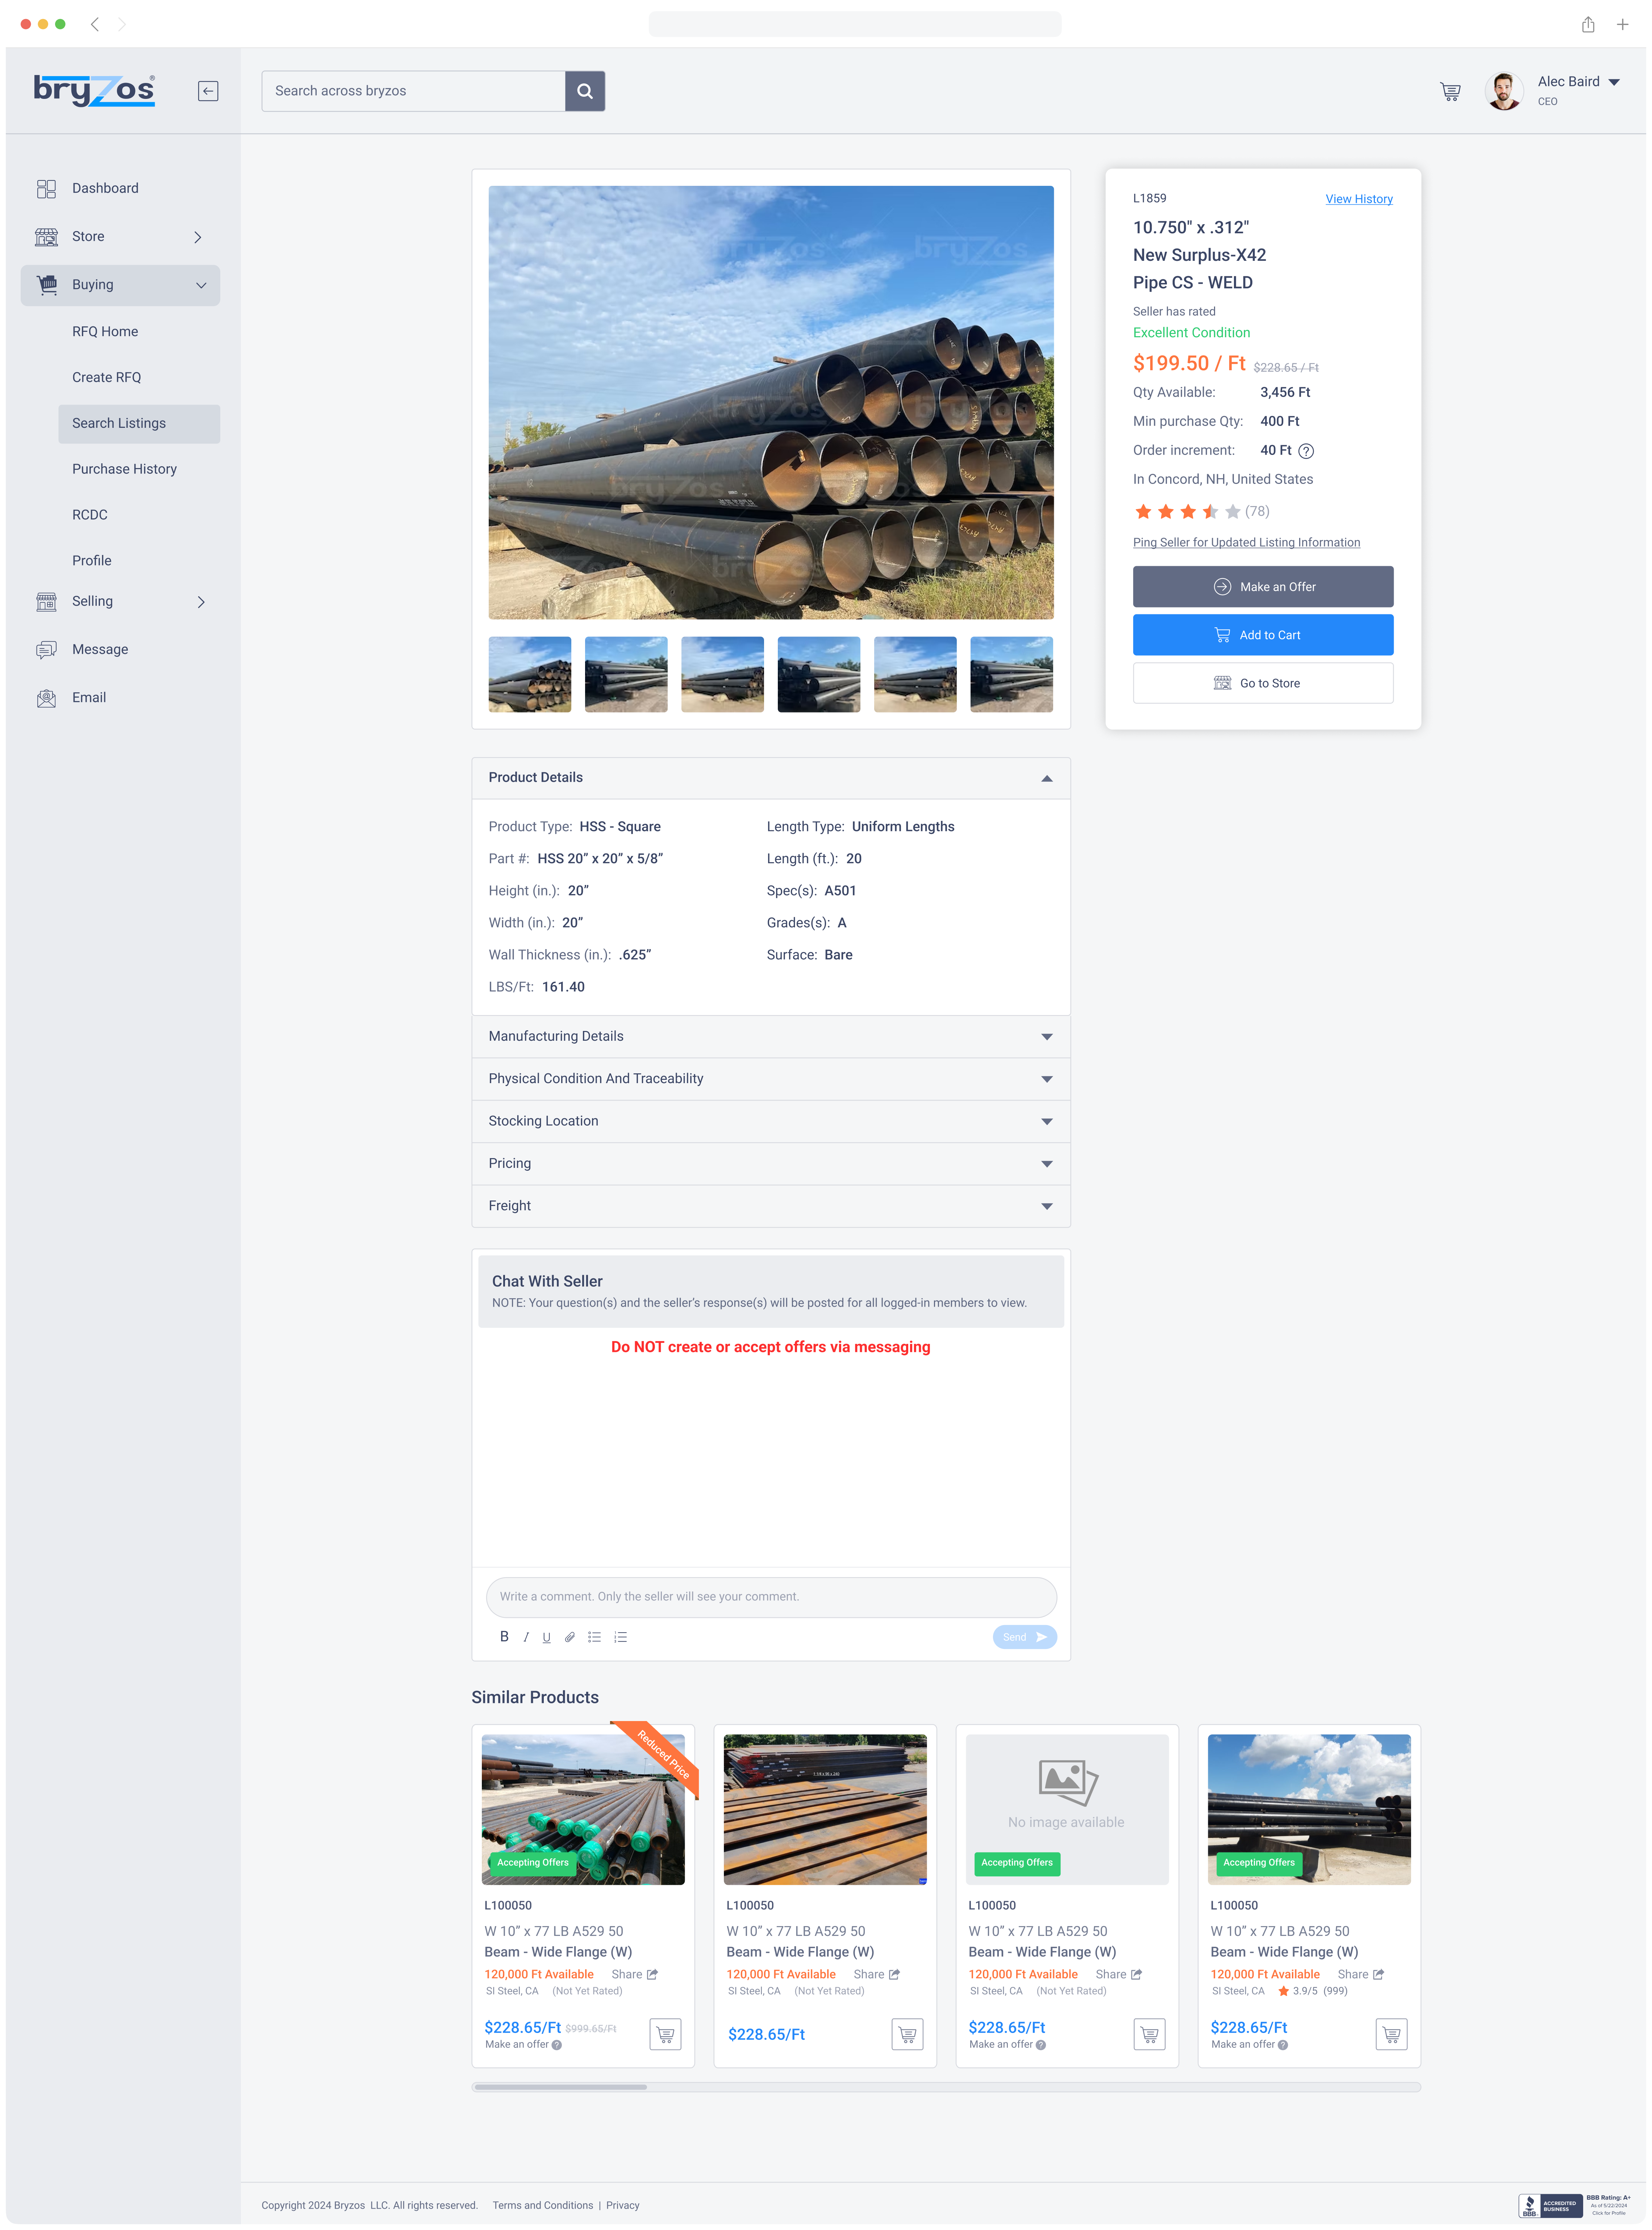1652x2230 pixels.
Task: Click the bryzos logo
Action: [95, 91]
